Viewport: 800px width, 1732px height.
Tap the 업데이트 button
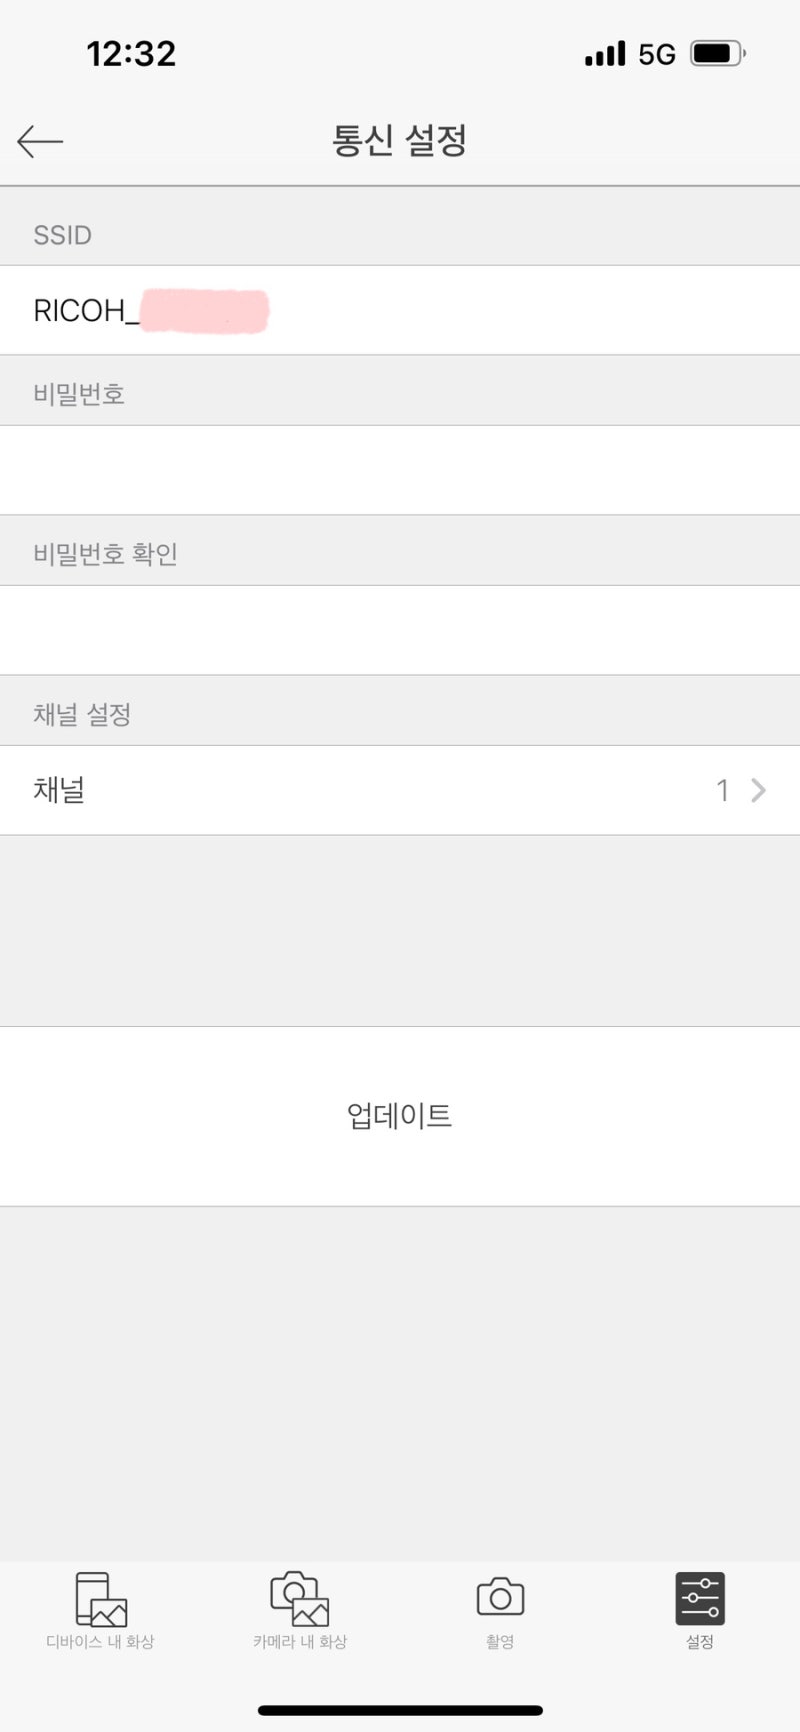[x=399, y=1115]
